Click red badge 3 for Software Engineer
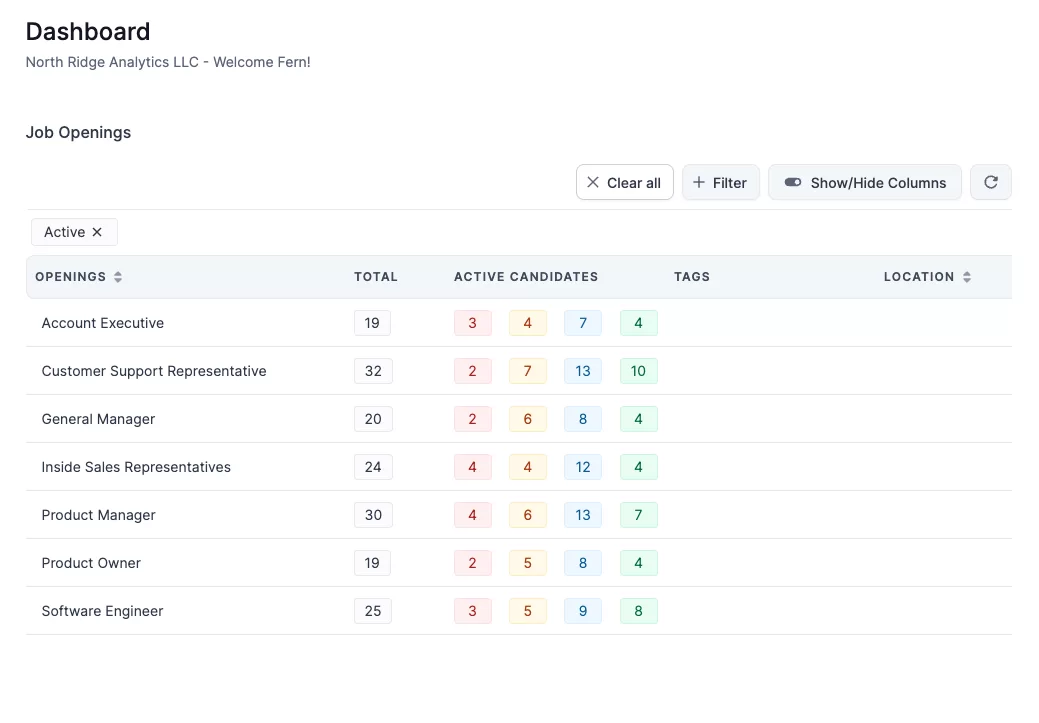1039x723 pixels. click(x=472, y=611)
